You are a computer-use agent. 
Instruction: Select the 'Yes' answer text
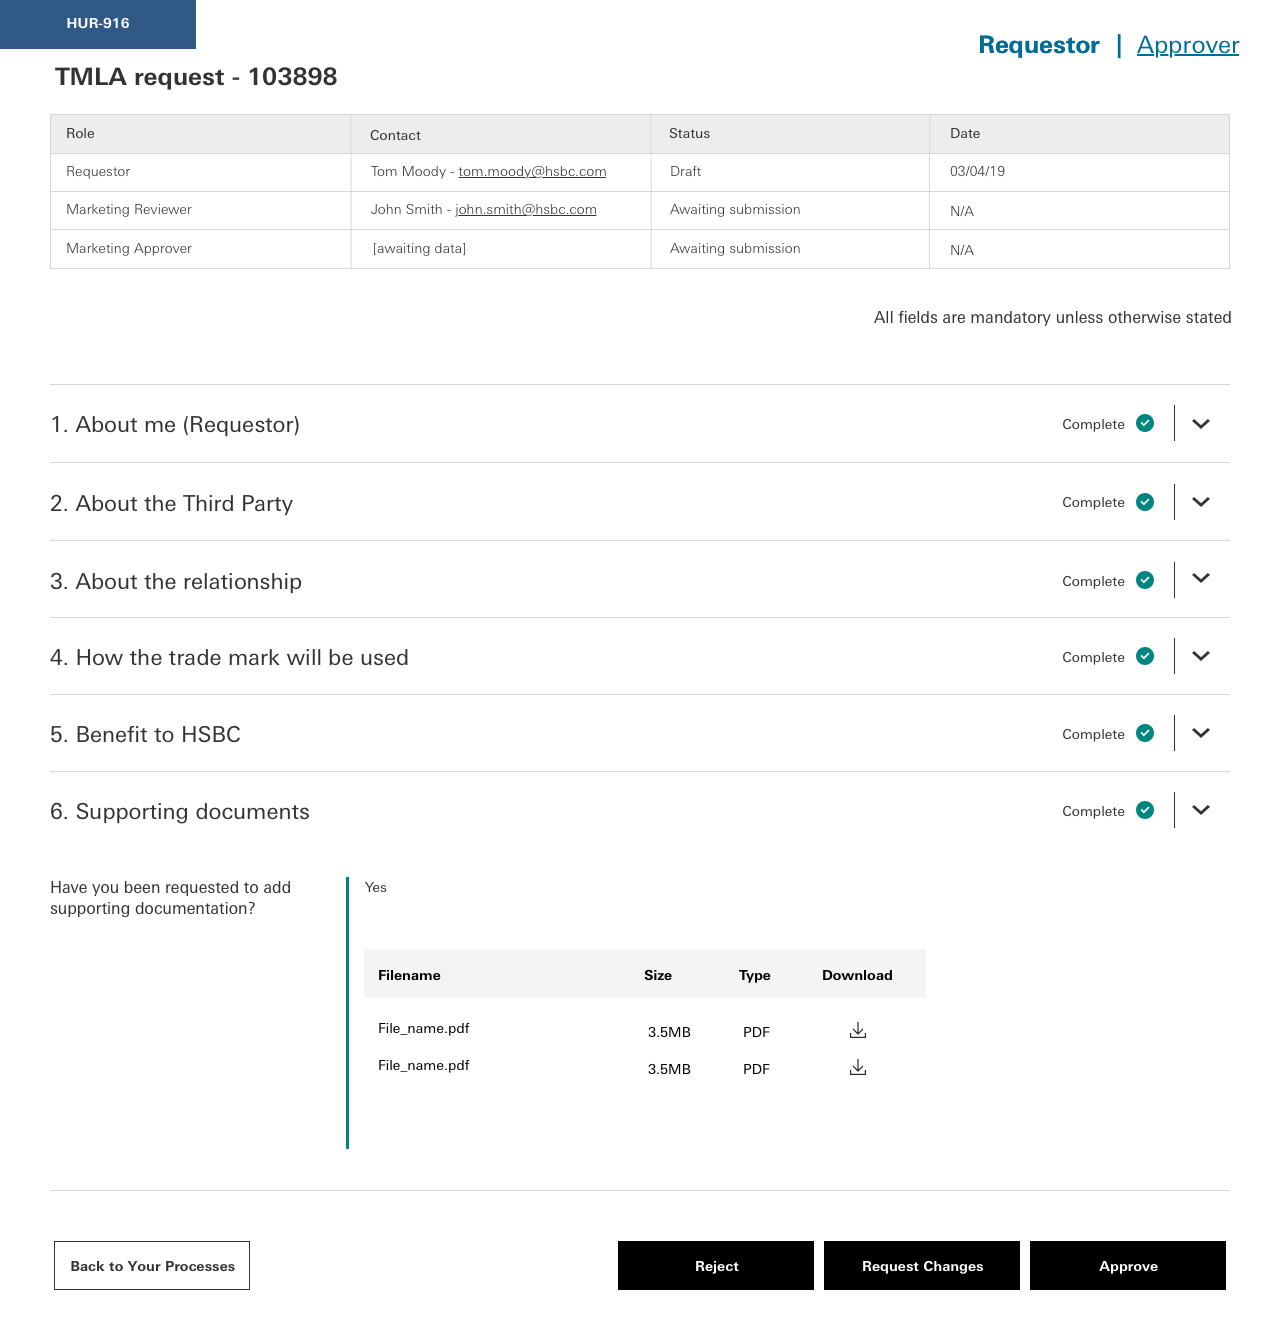click(376, 888)
